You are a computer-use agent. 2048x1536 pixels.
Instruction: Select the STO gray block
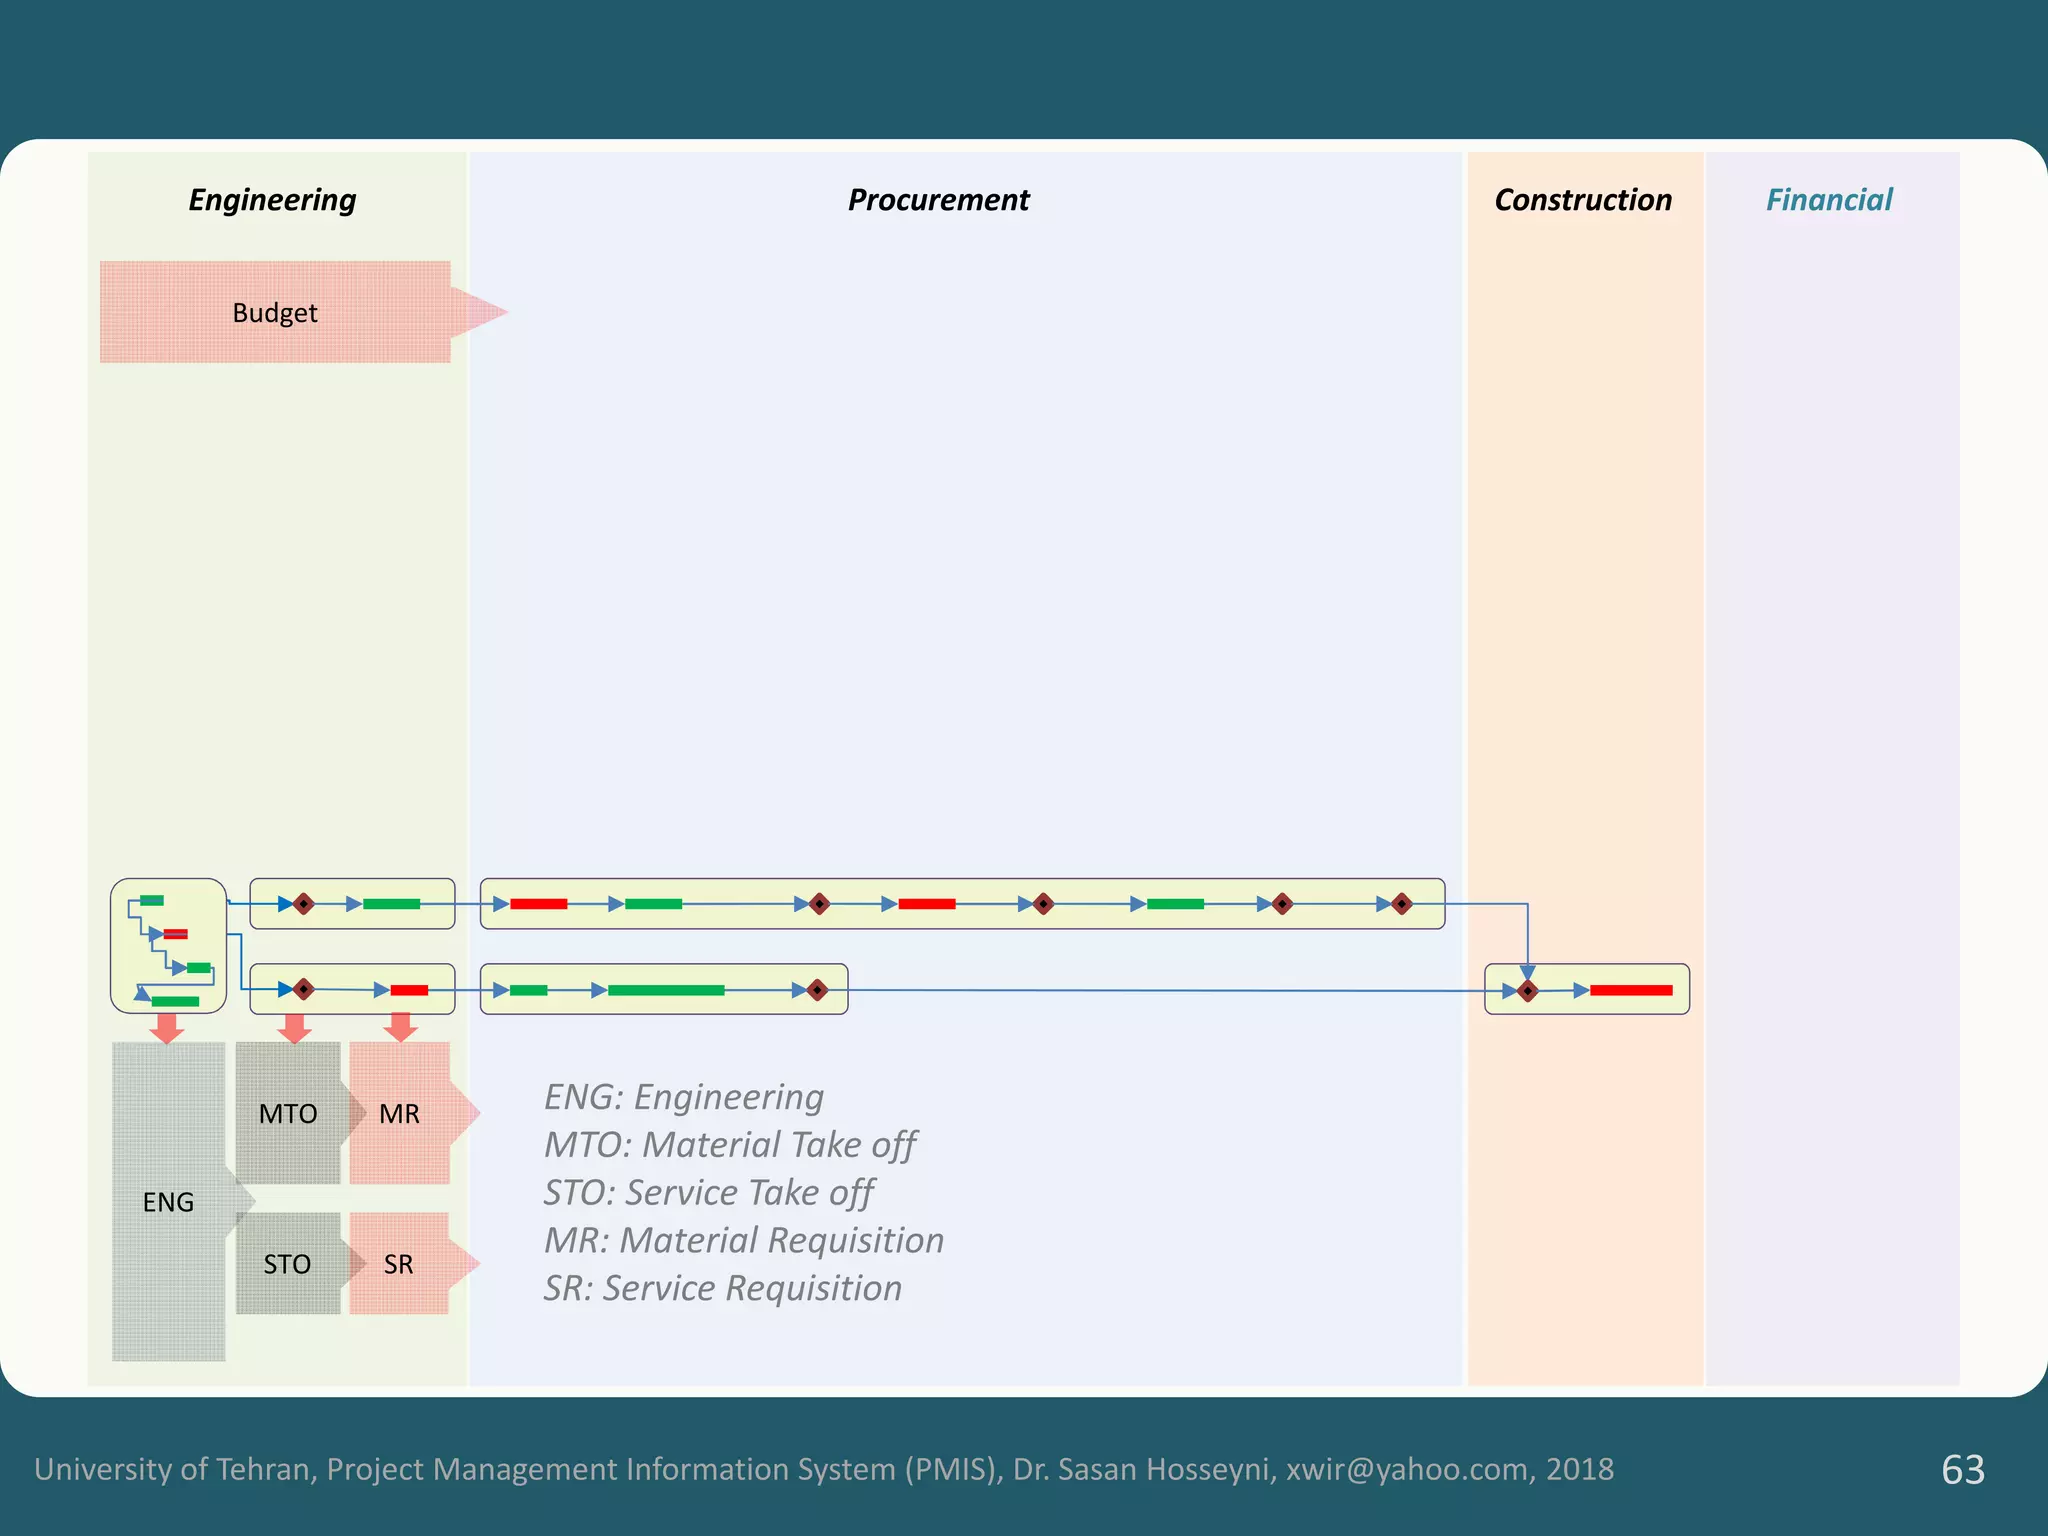(x=288, y=1263)
